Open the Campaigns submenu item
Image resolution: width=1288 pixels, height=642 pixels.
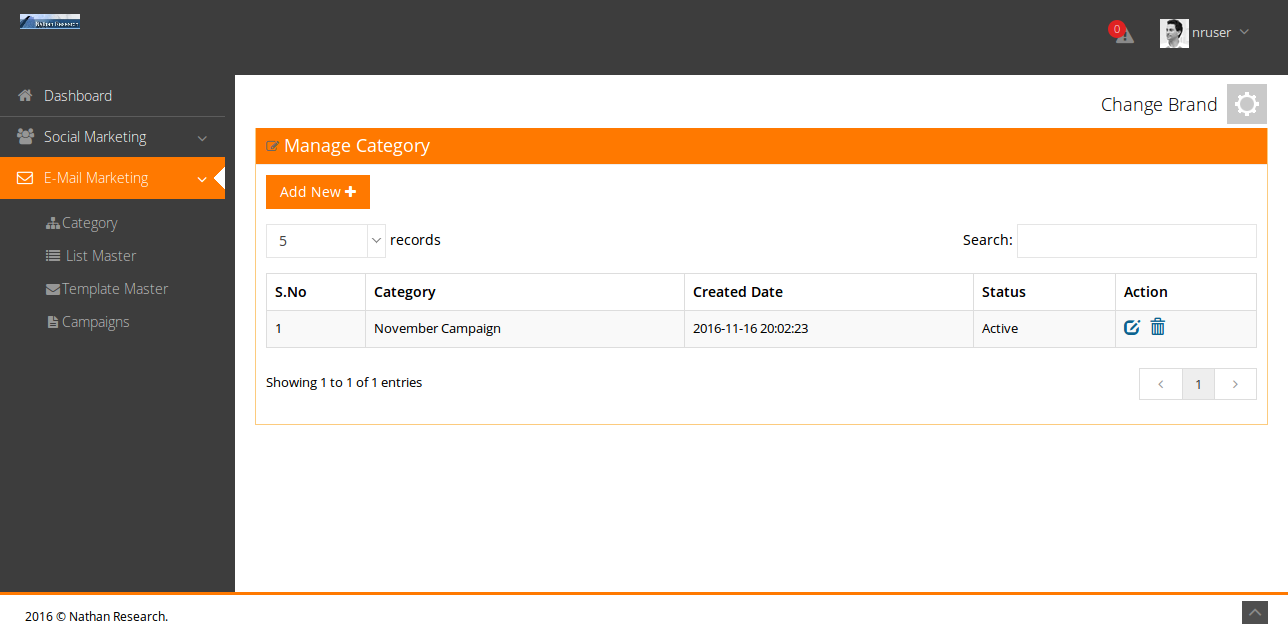point(95,322)
